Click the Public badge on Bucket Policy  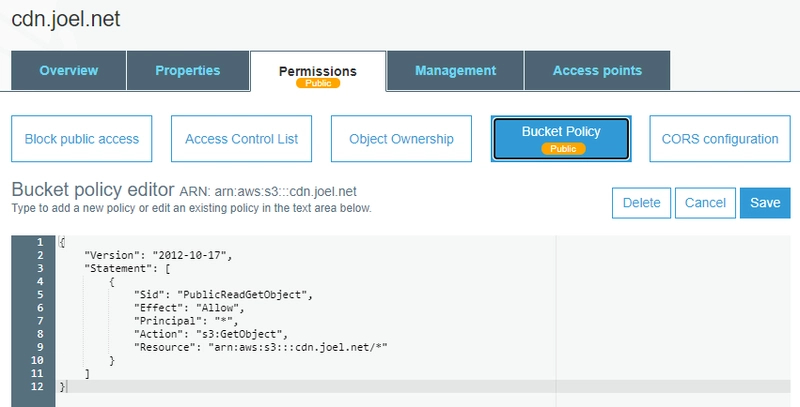(x=561, y=148)
